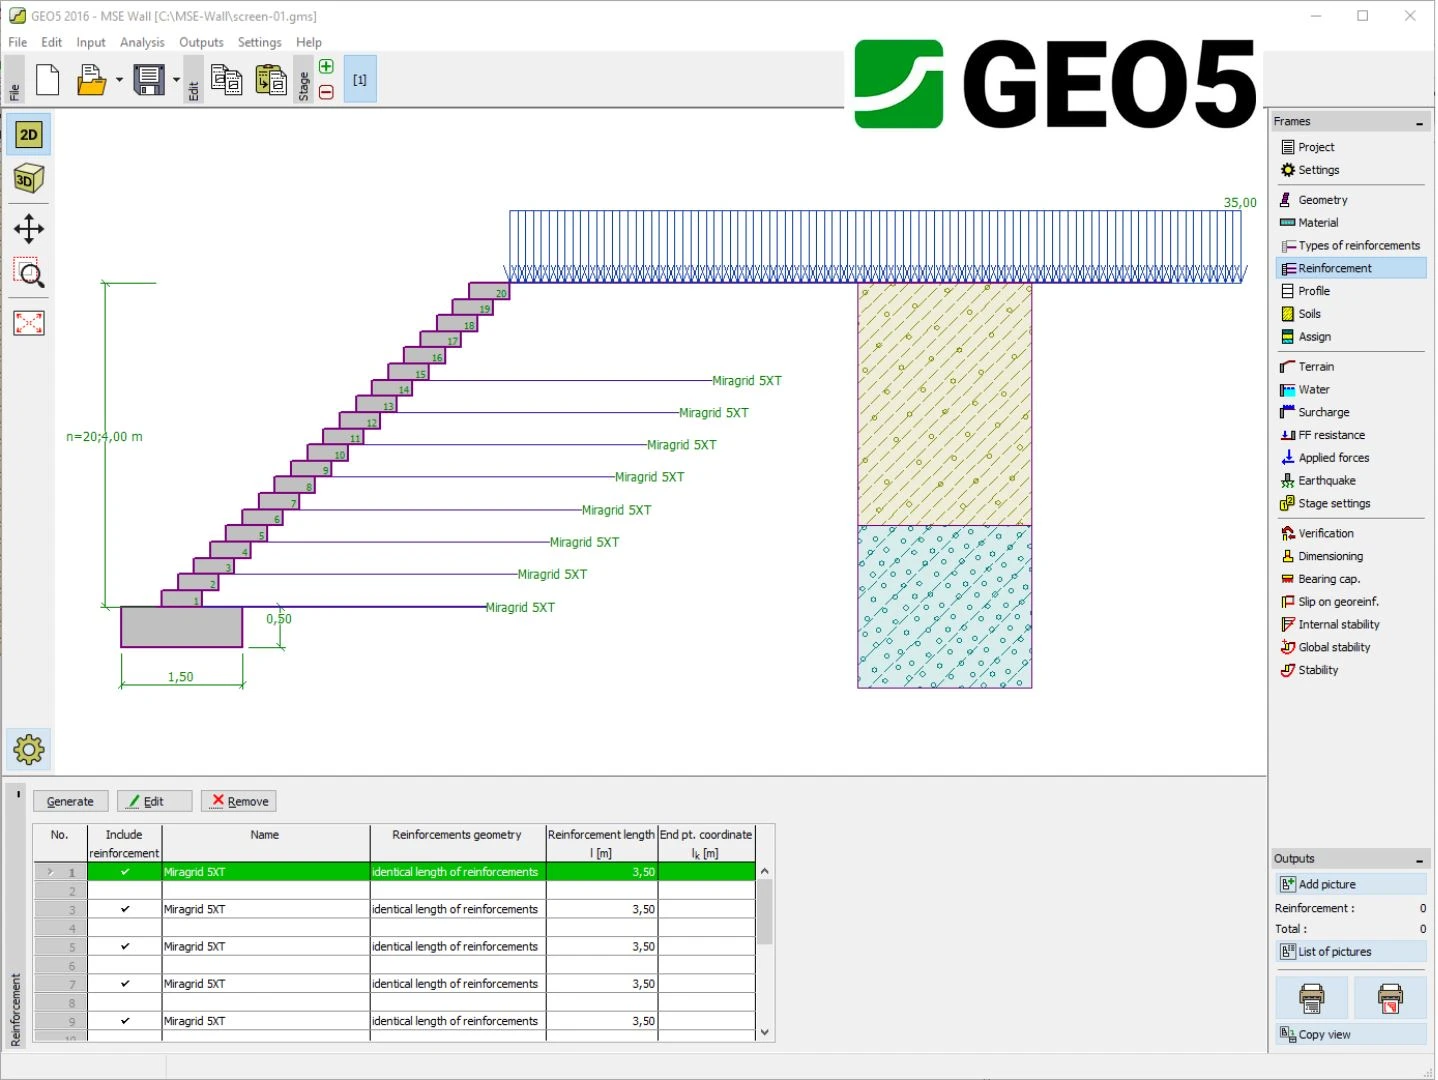Open the Analysis menu
The width and height of the screenshot is (1438, 1080).
click(x=142, y=42)
